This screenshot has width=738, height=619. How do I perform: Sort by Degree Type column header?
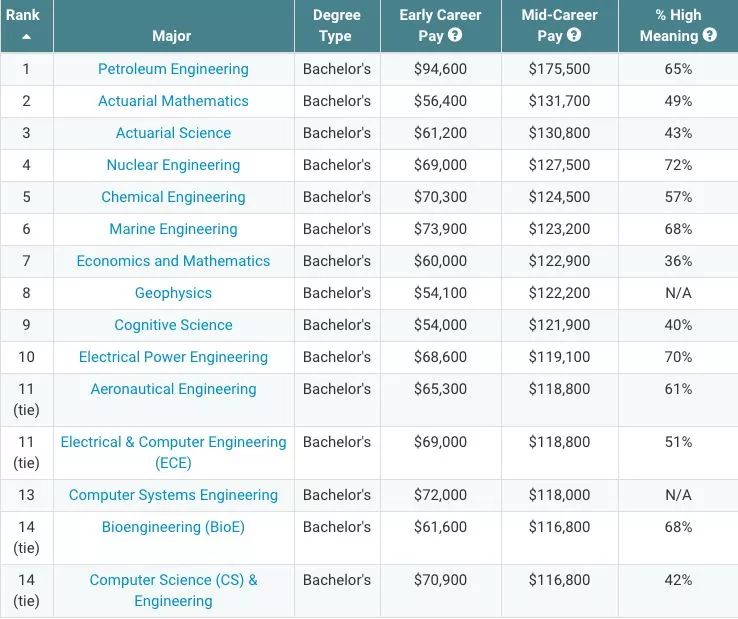coord(335,26)
